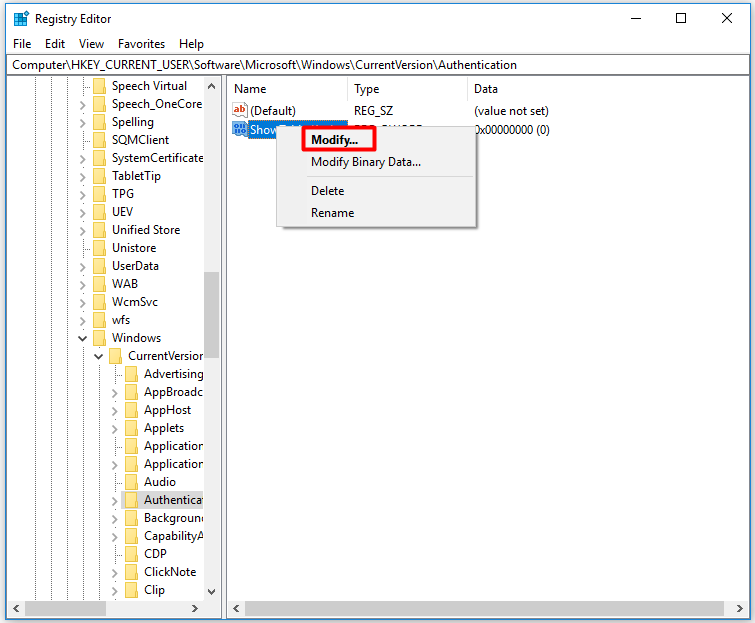Open the Edit menu

[x=55, y=44]
